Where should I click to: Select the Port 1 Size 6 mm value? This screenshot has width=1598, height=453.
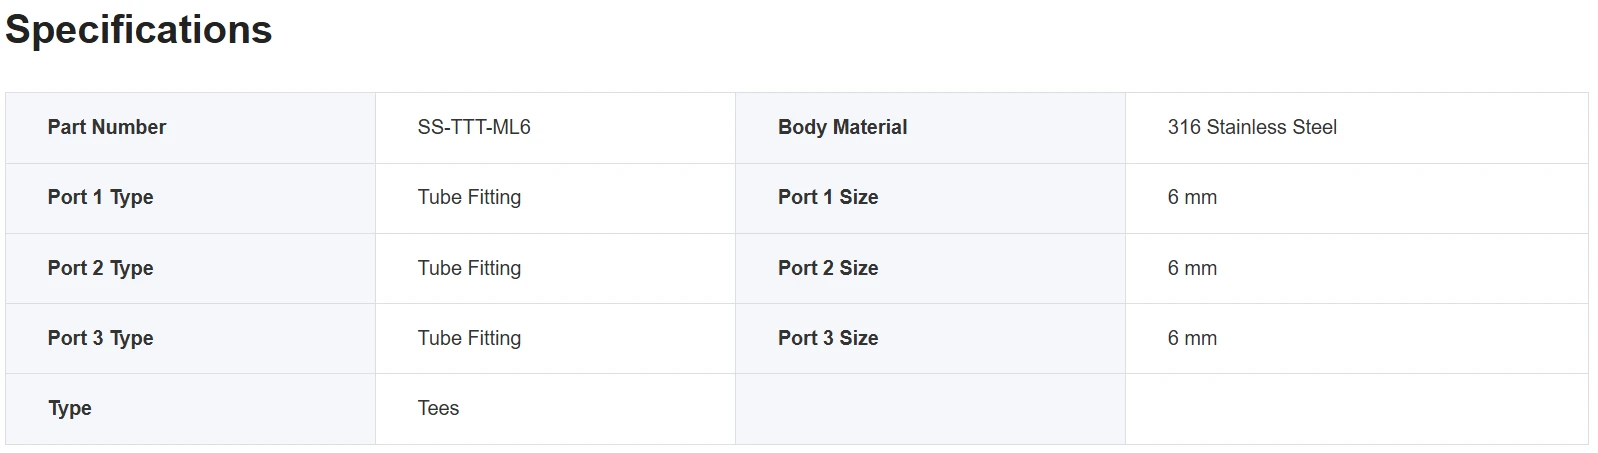(1192, 197)
